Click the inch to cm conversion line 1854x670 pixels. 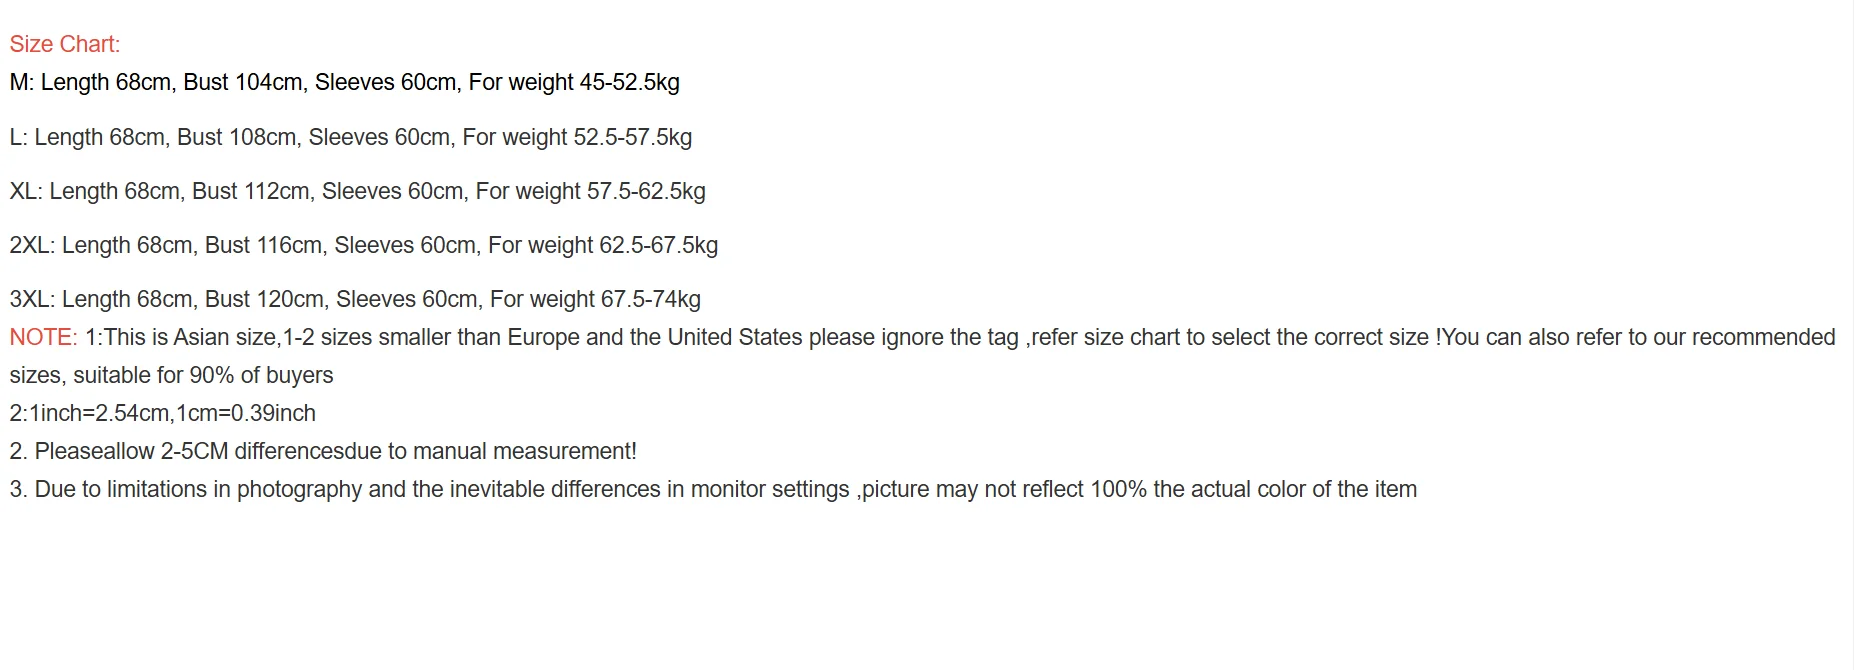(x=162, y=413)
